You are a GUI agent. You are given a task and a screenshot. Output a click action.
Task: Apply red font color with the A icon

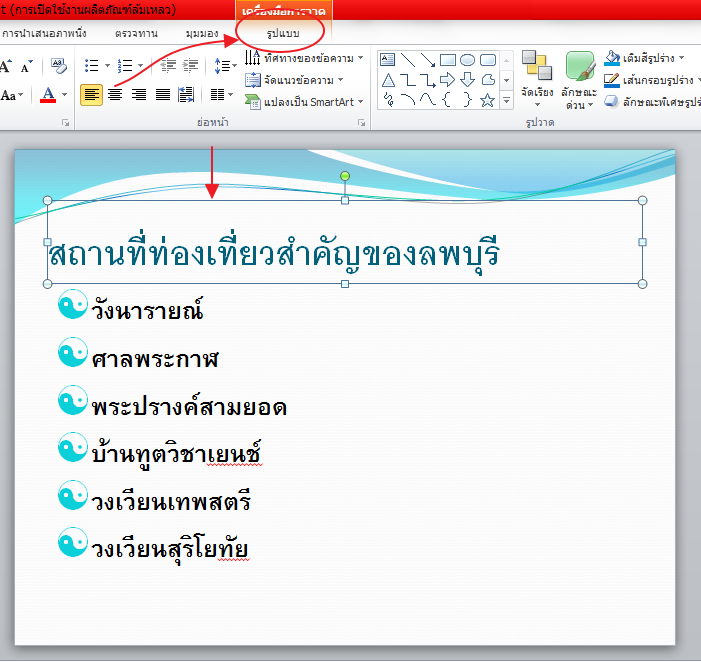click(48, 95)
